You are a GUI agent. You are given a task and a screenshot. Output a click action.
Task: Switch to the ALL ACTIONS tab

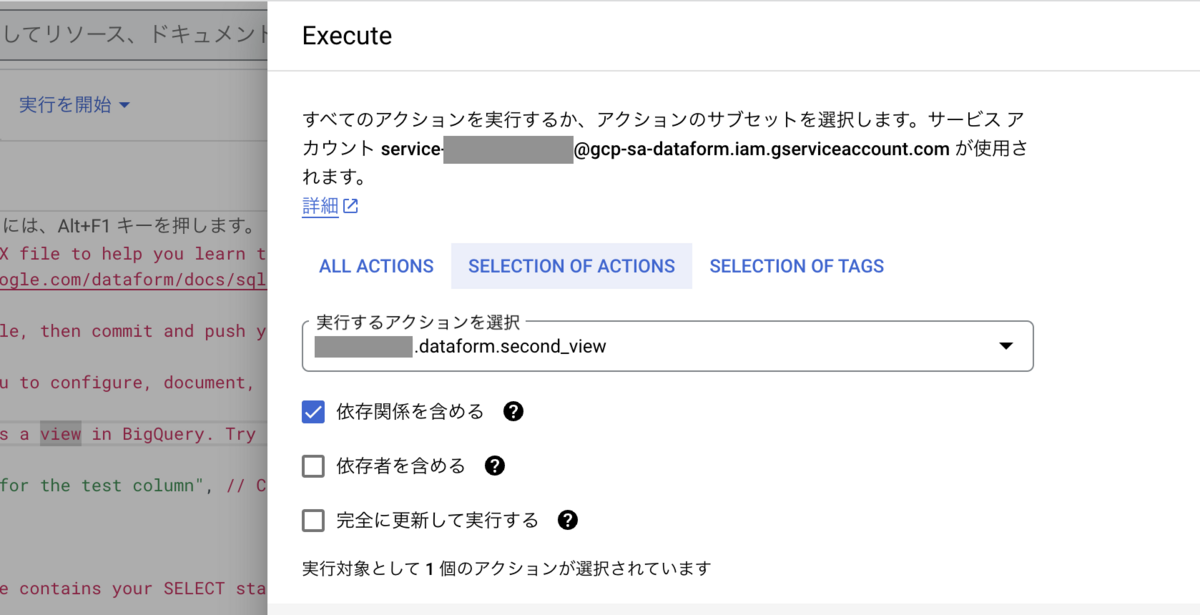[376, 267]
